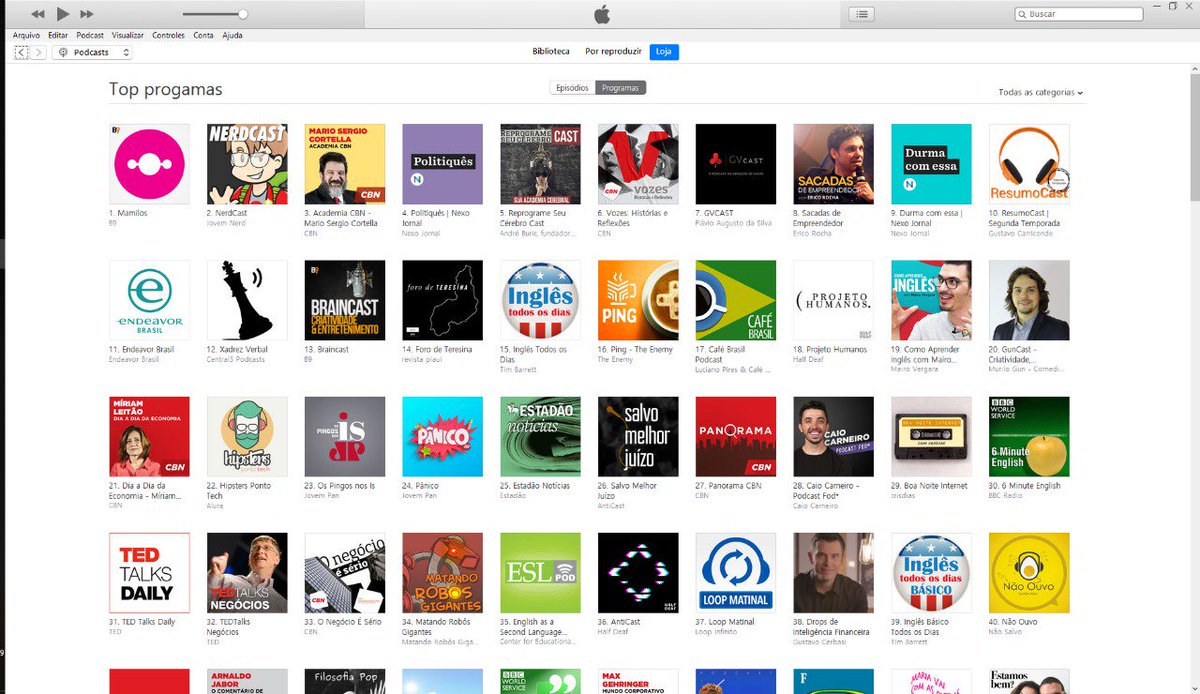Open the Hipsters Ponto Tech artwork
The height and width of the screenshot is (694, 1200).
247,437
